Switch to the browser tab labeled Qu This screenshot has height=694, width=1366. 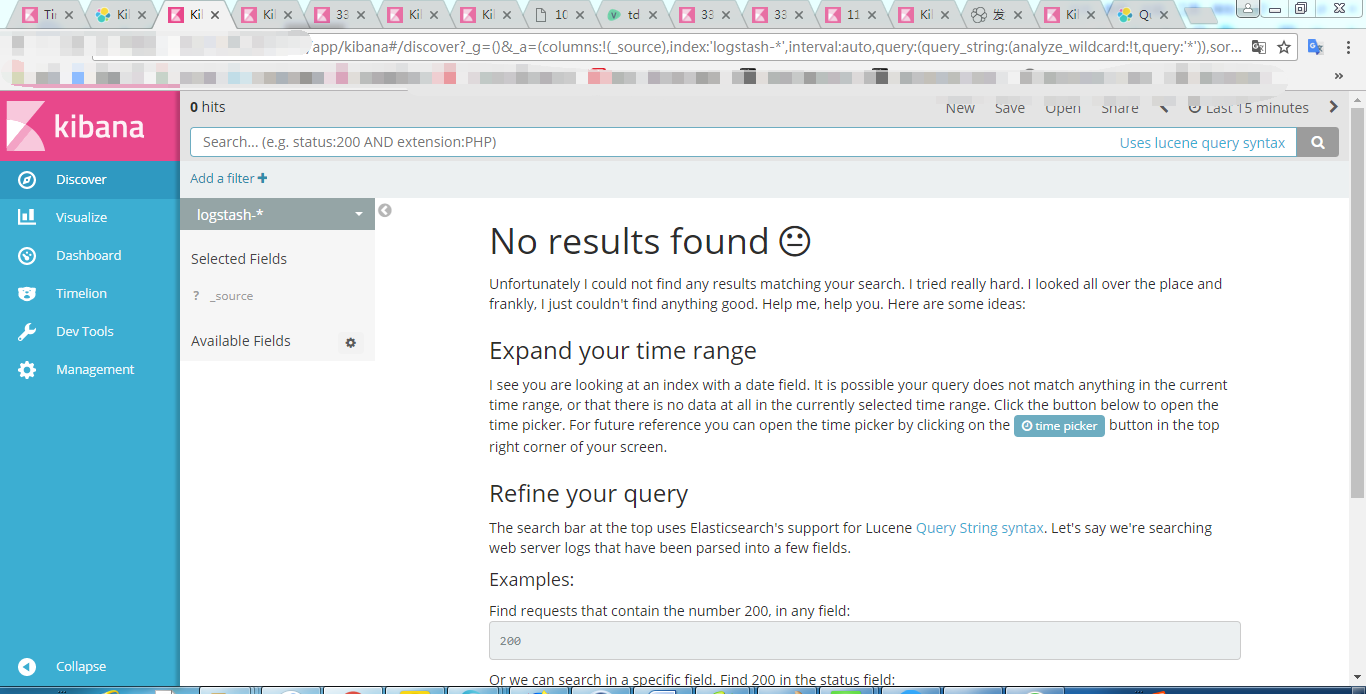[x=1142, y=15]
